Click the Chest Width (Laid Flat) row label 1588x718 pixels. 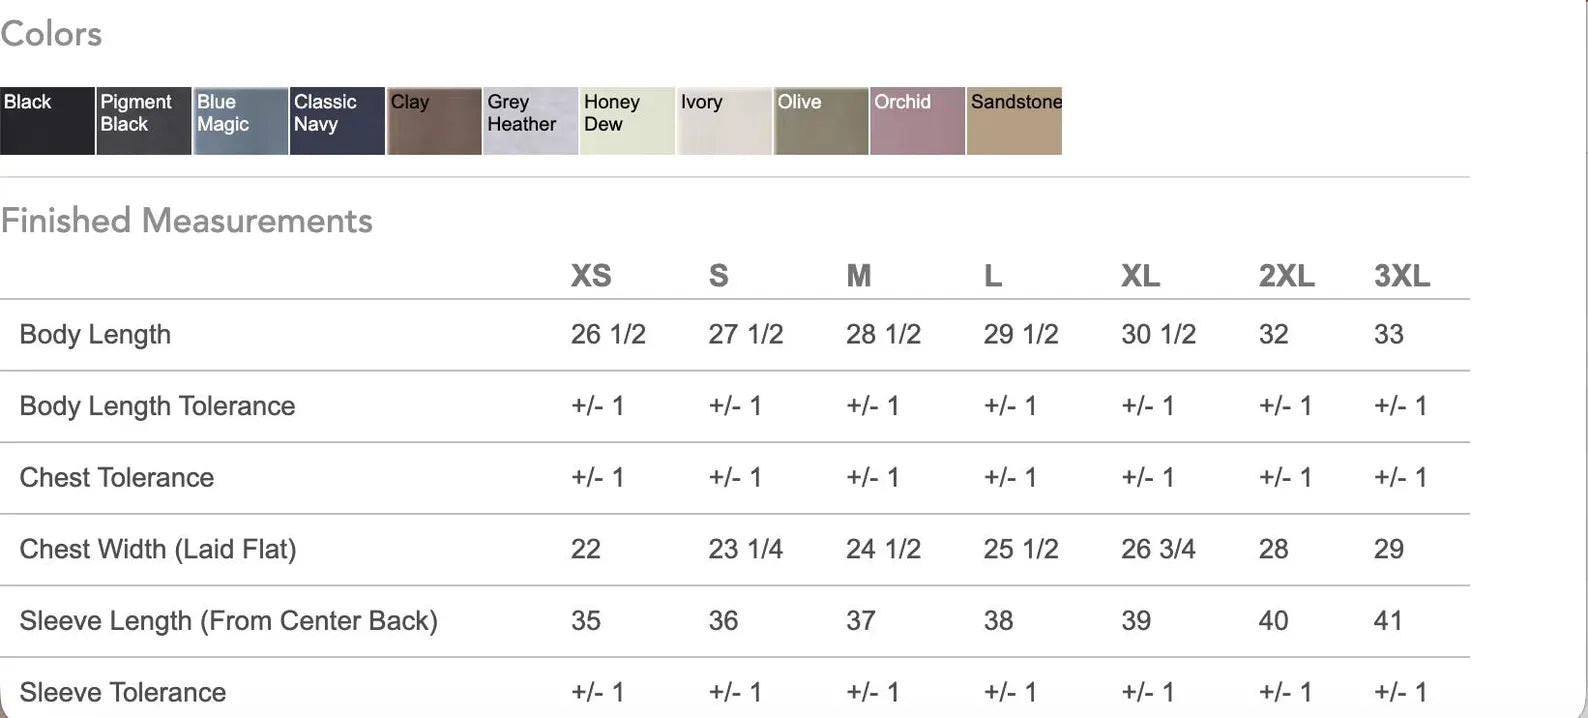[158, 549]
